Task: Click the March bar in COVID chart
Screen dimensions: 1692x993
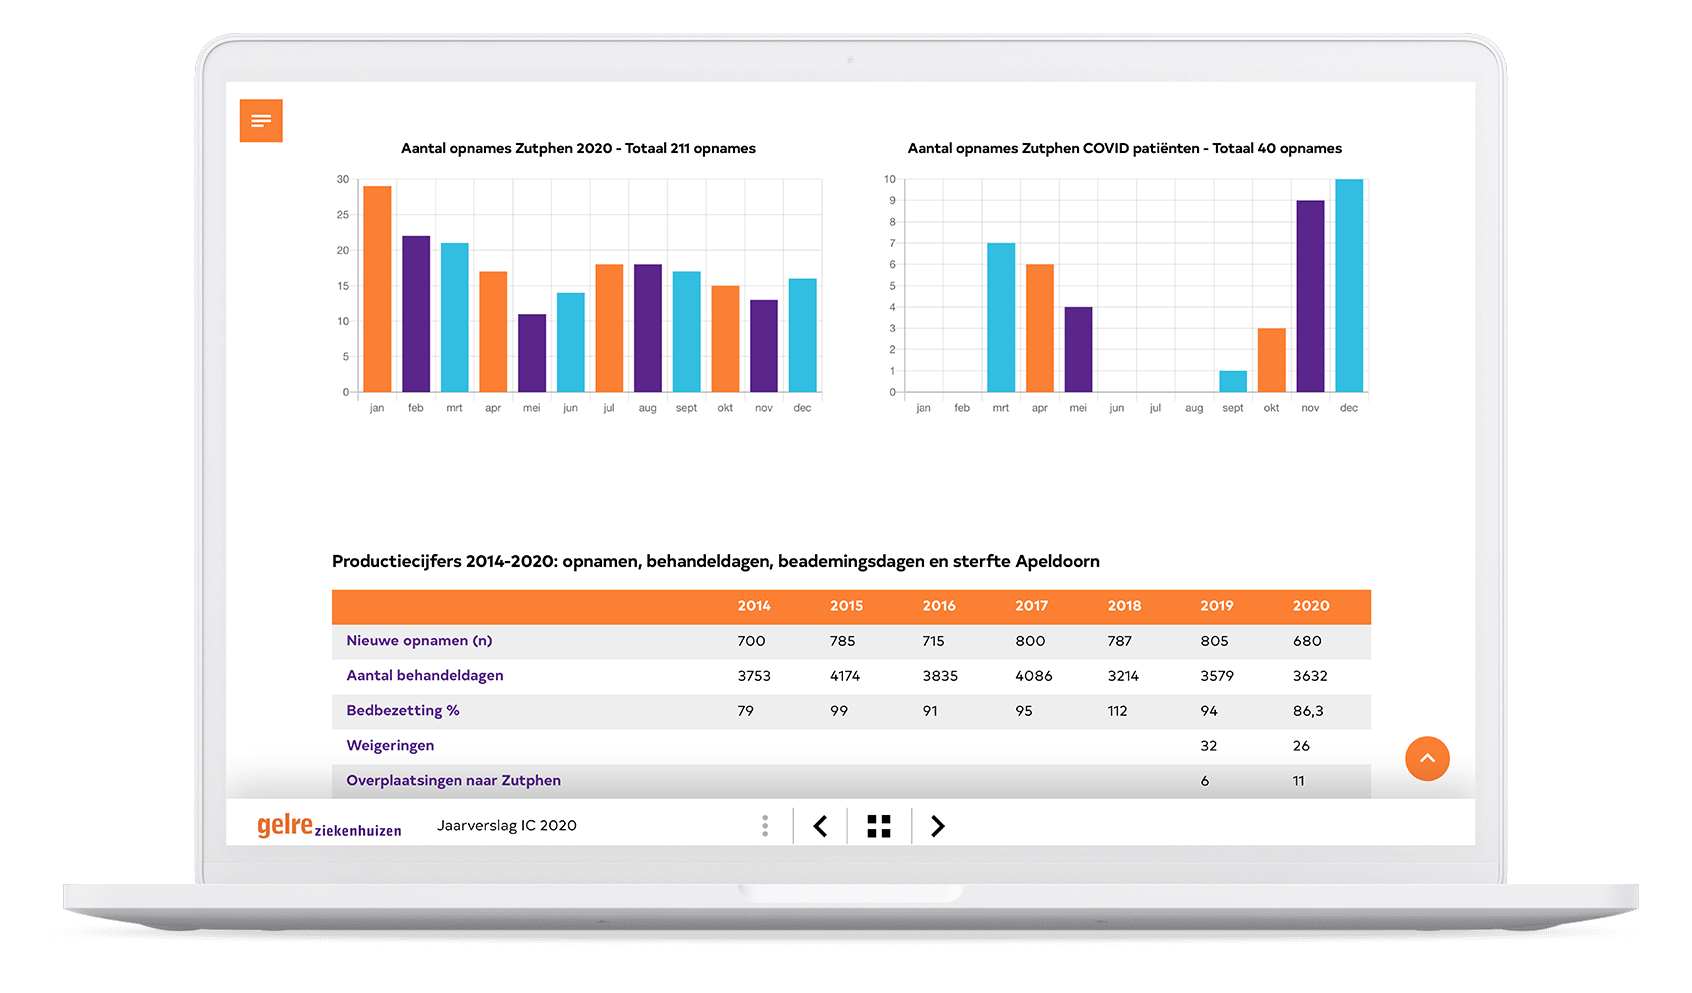Action: tap(1001, 318)
